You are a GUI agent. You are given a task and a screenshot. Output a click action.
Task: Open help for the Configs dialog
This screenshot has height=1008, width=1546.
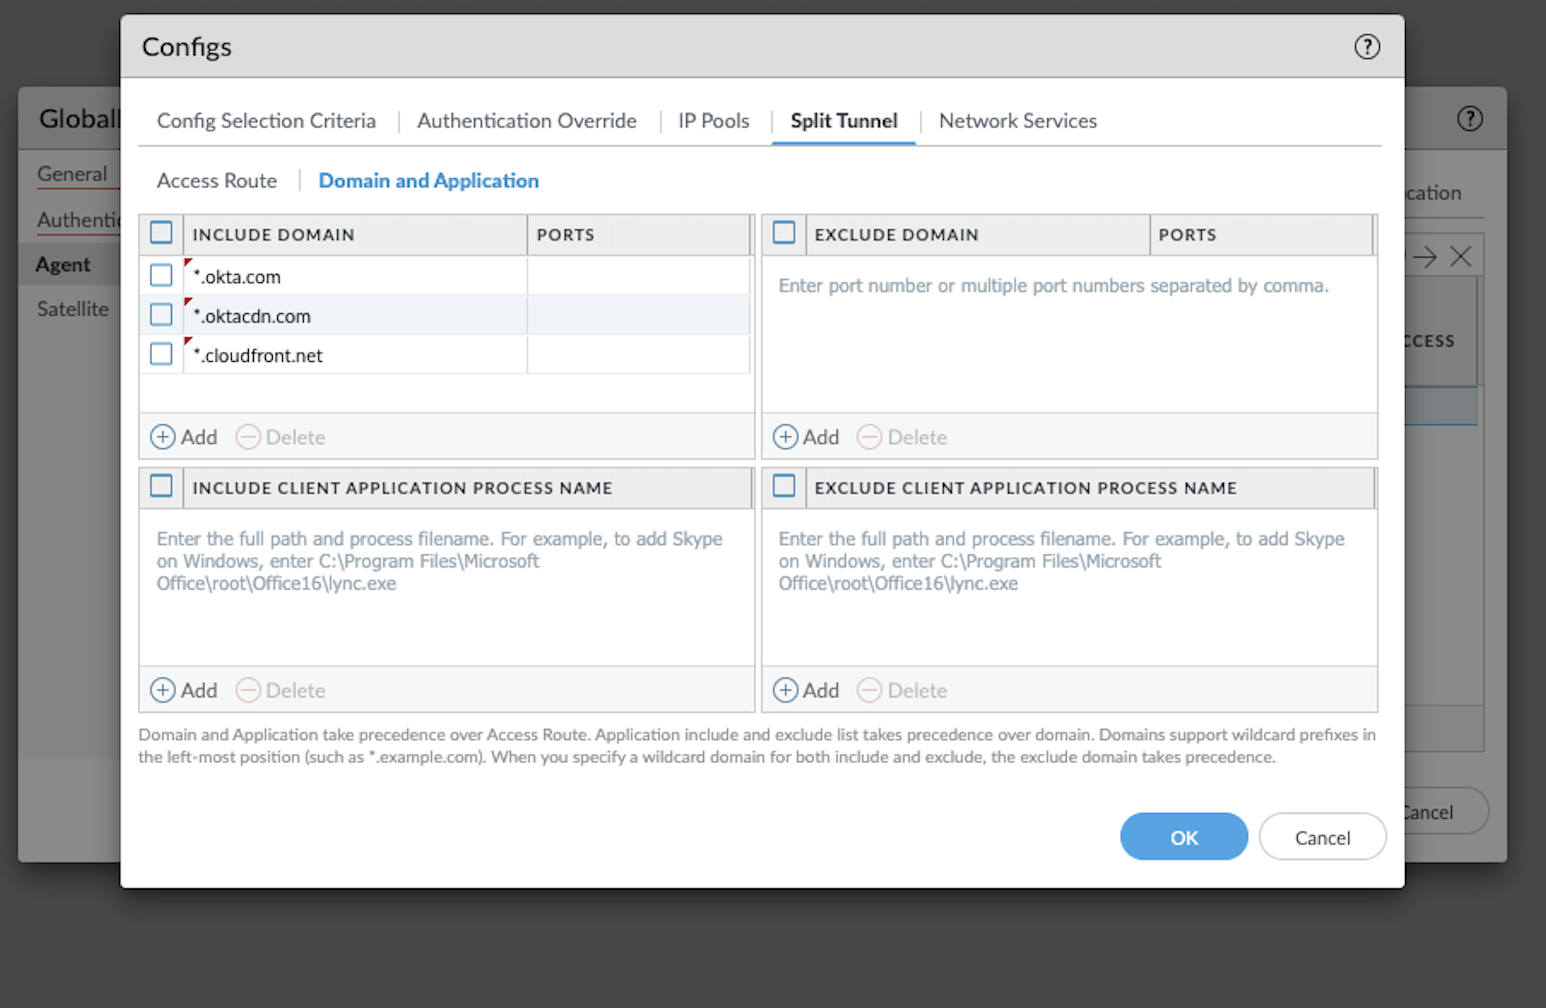tap(1366, 47)
